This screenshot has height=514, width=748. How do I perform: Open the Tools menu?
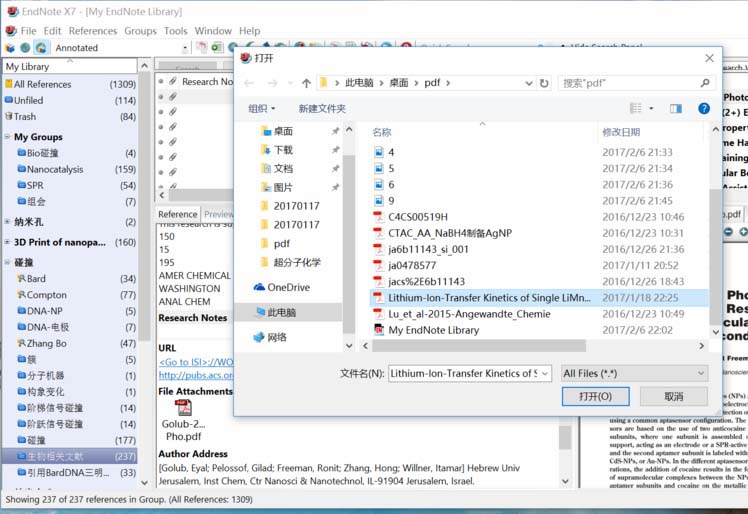[x=175, y=31]
